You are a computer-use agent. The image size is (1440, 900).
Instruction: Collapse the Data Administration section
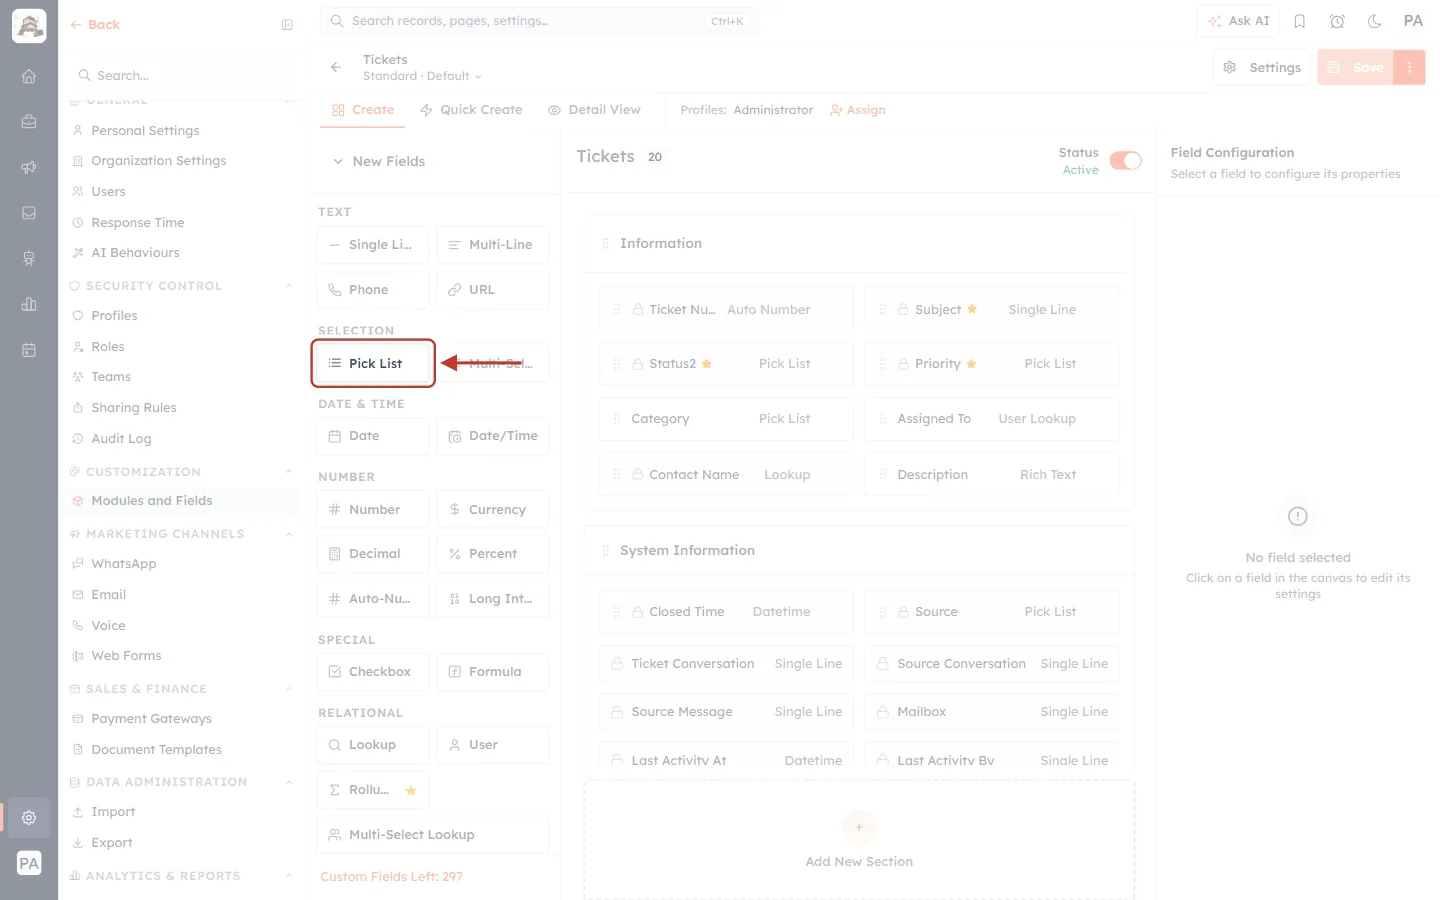pos(289,782)
